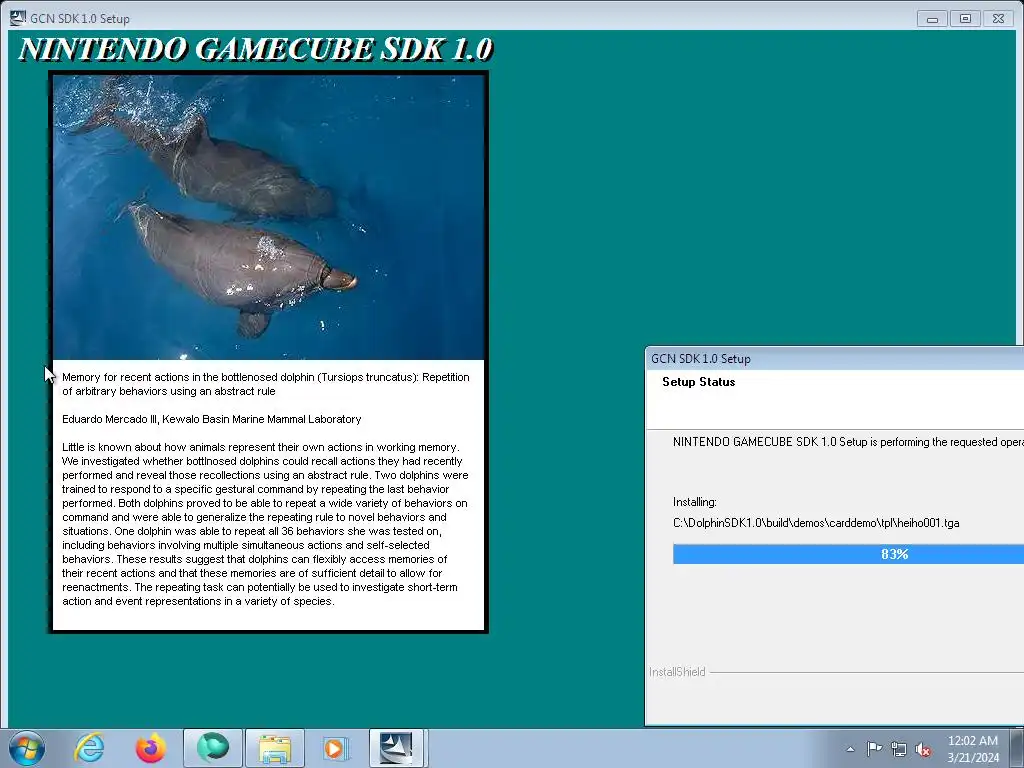The width and height of the screenshot is (1024, 768).
Task: Minimize the GCN SDK 1.0 Setup window
Action: pos(932,19)
